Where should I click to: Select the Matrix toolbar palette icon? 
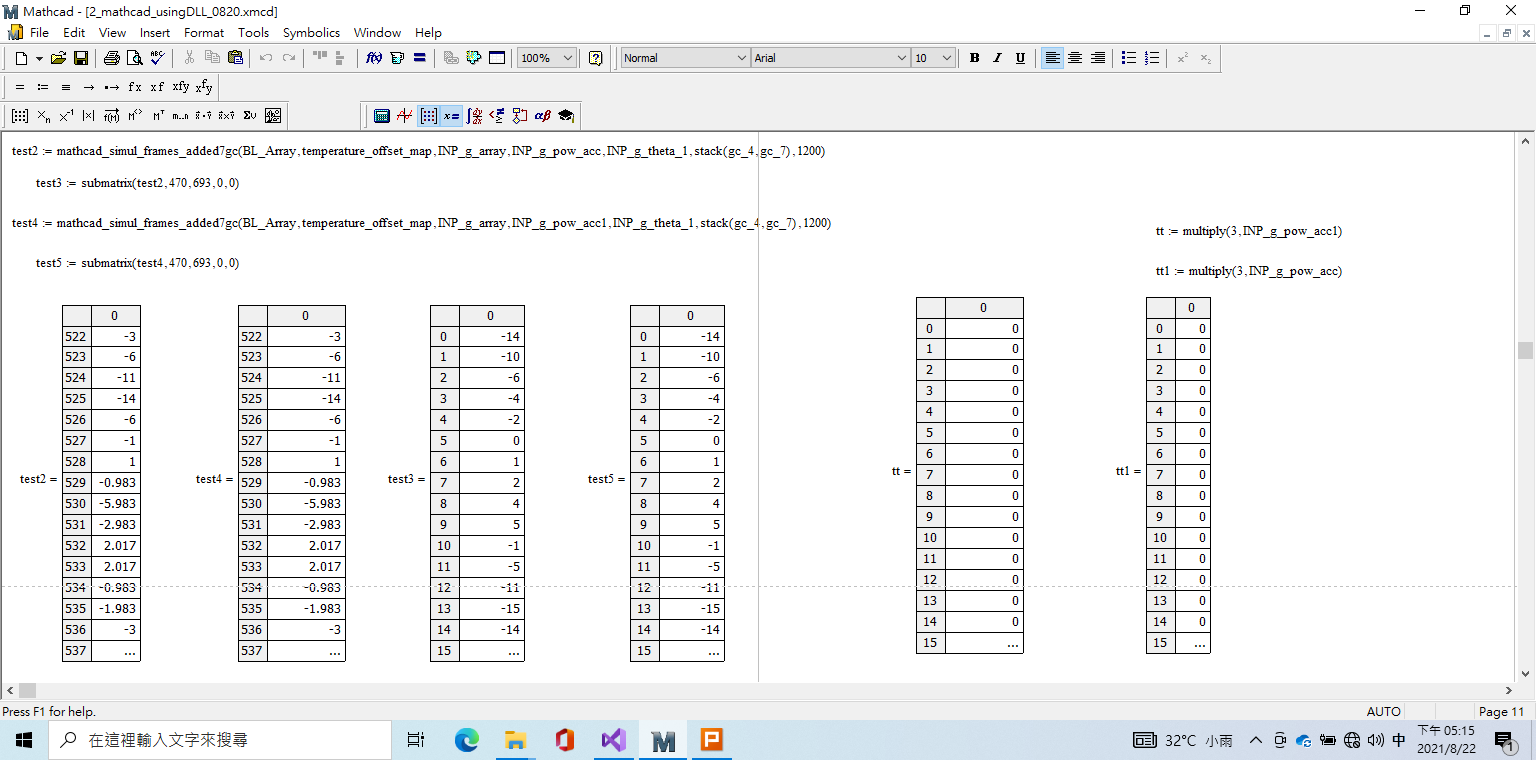(428, 115)
